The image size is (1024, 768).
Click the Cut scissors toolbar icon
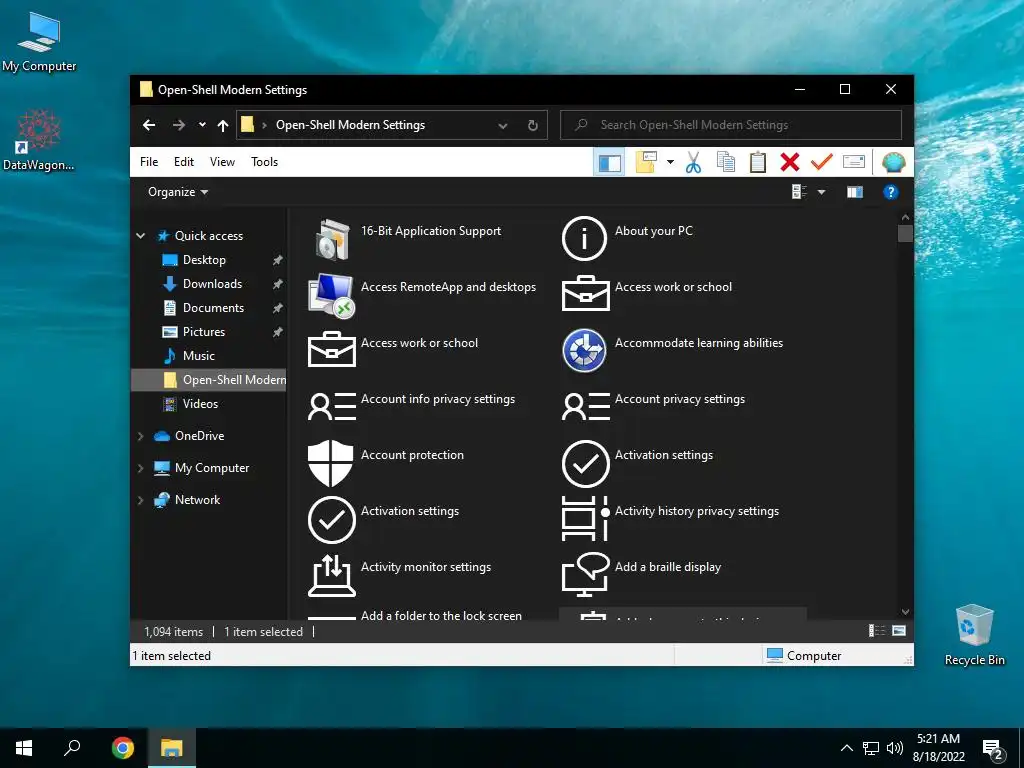pyautogui.click(x=693, y=162)
